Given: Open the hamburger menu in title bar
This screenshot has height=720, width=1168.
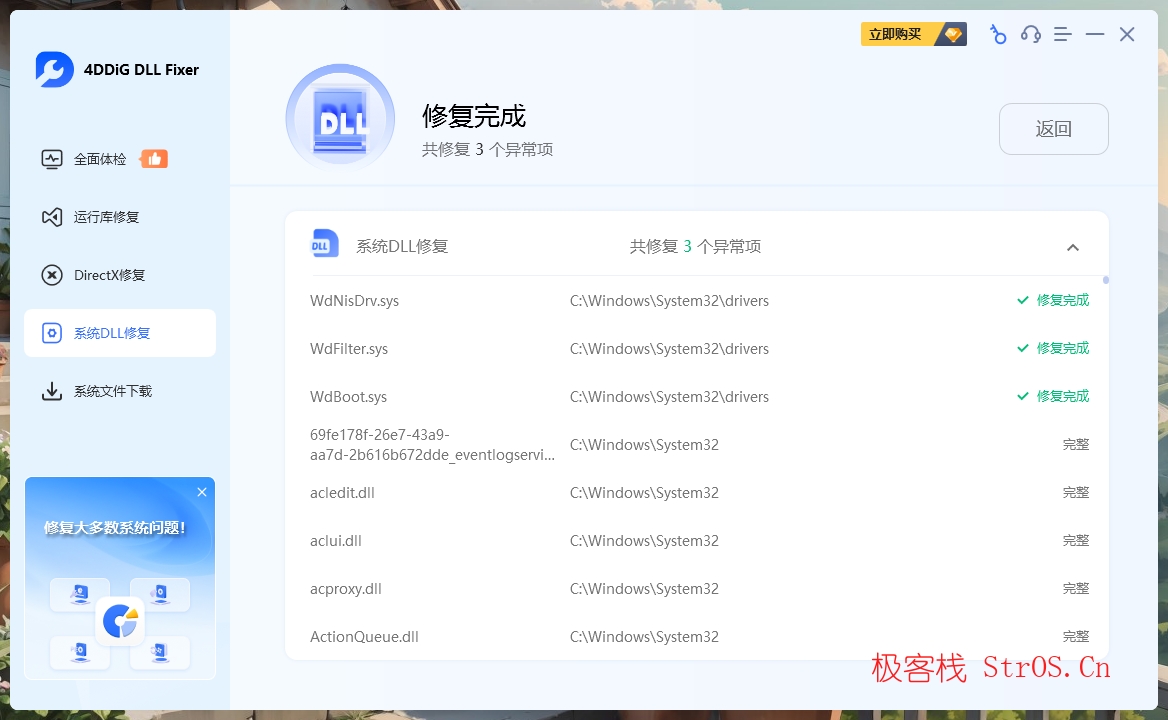Looking at the screenshot, I should click(x=1062, y=34).
